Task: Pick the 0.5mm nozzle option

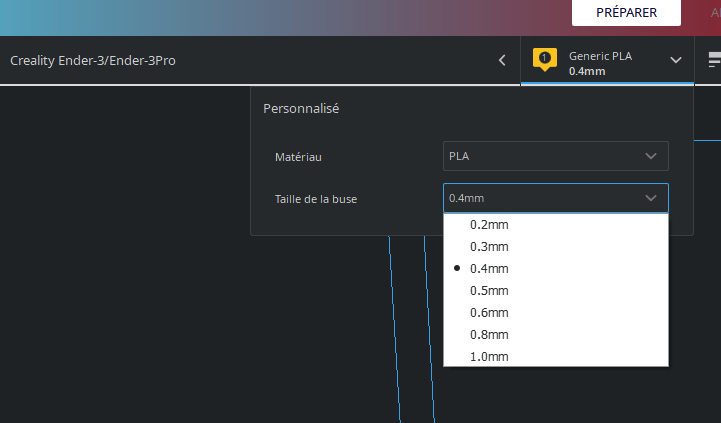Action: pyautogui.click(x=489, y=291)
